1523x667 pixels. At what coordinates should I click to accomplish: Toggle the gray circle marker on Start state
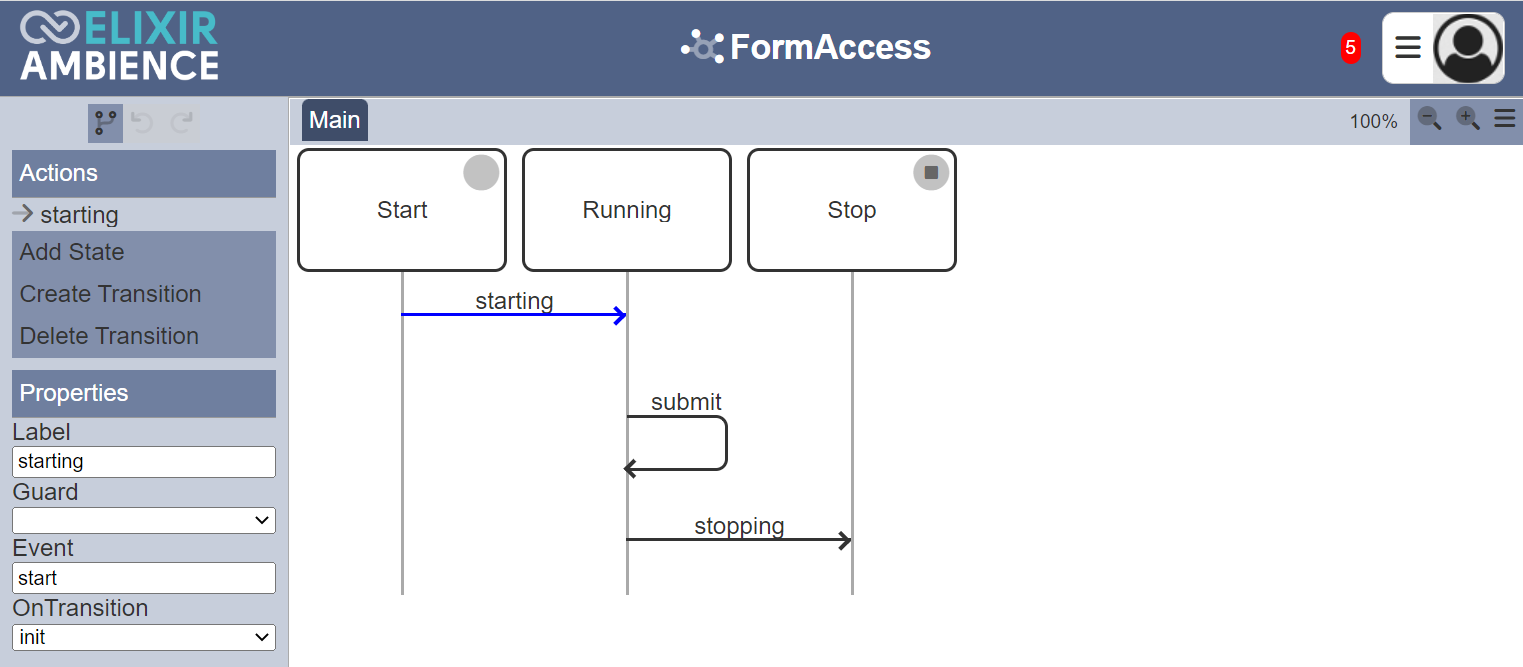pyautogui.click(x=481, y=172)
